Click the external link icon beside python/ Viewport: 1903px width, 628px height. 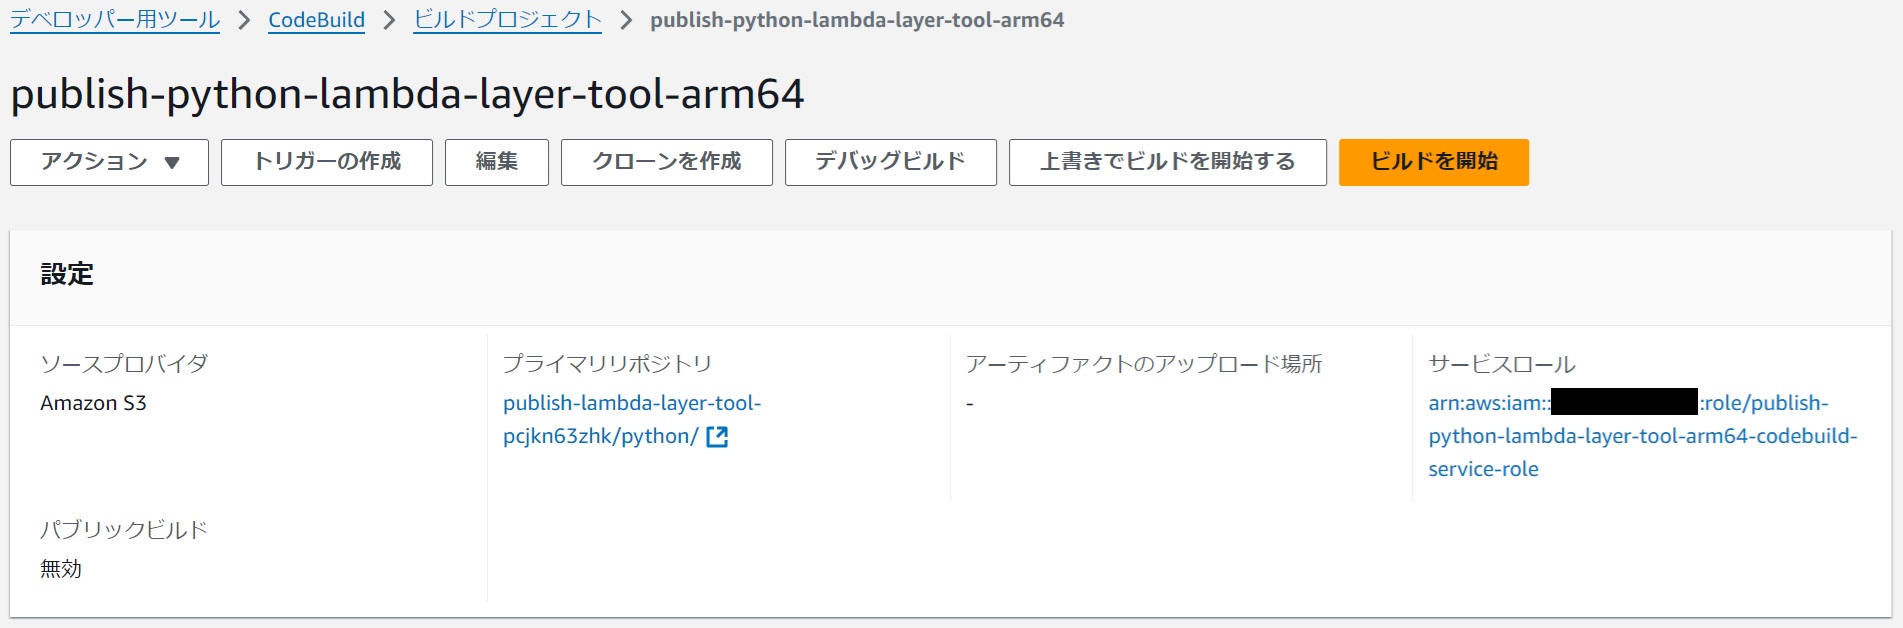pyautogui.click(x=717, y=436)
